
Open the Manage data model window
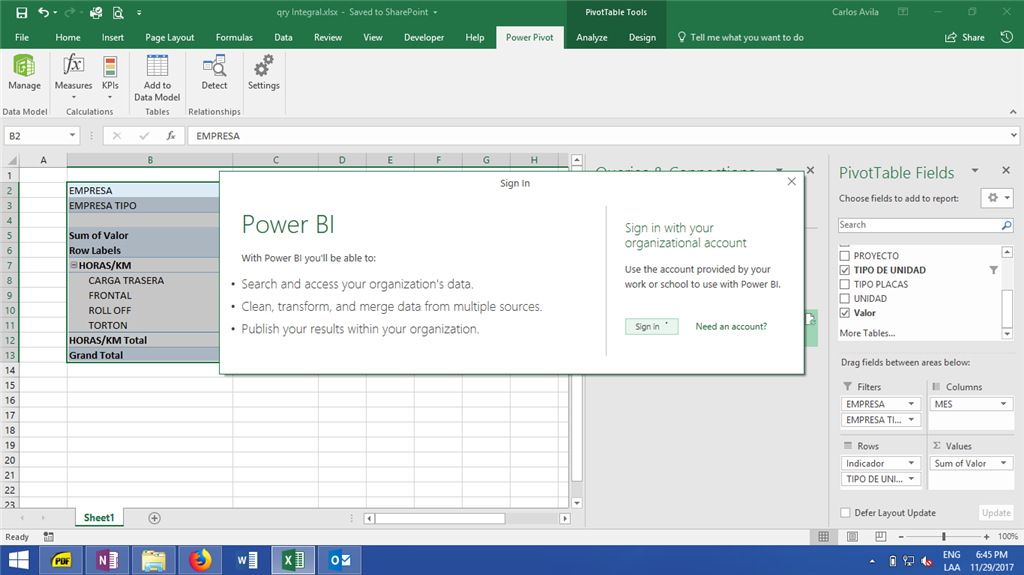tap(24, 73)
